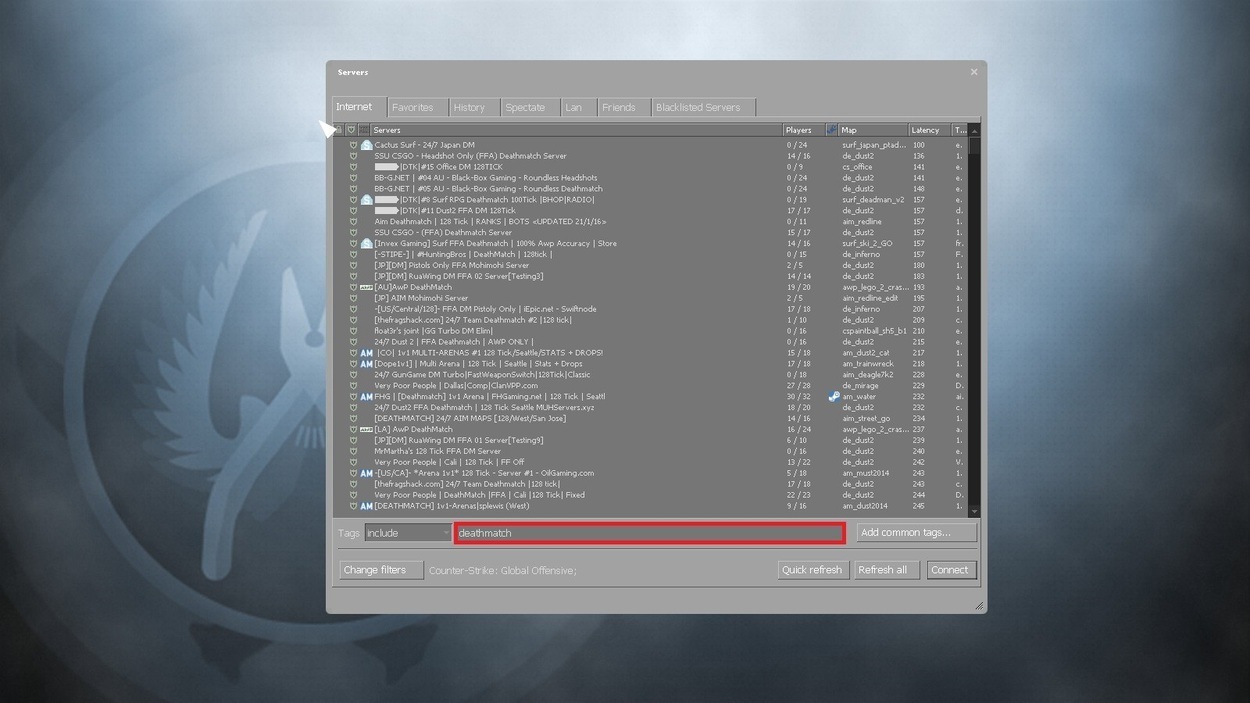
Task: Click the Steam icon column header beside Map
Action: click(832, 130)
